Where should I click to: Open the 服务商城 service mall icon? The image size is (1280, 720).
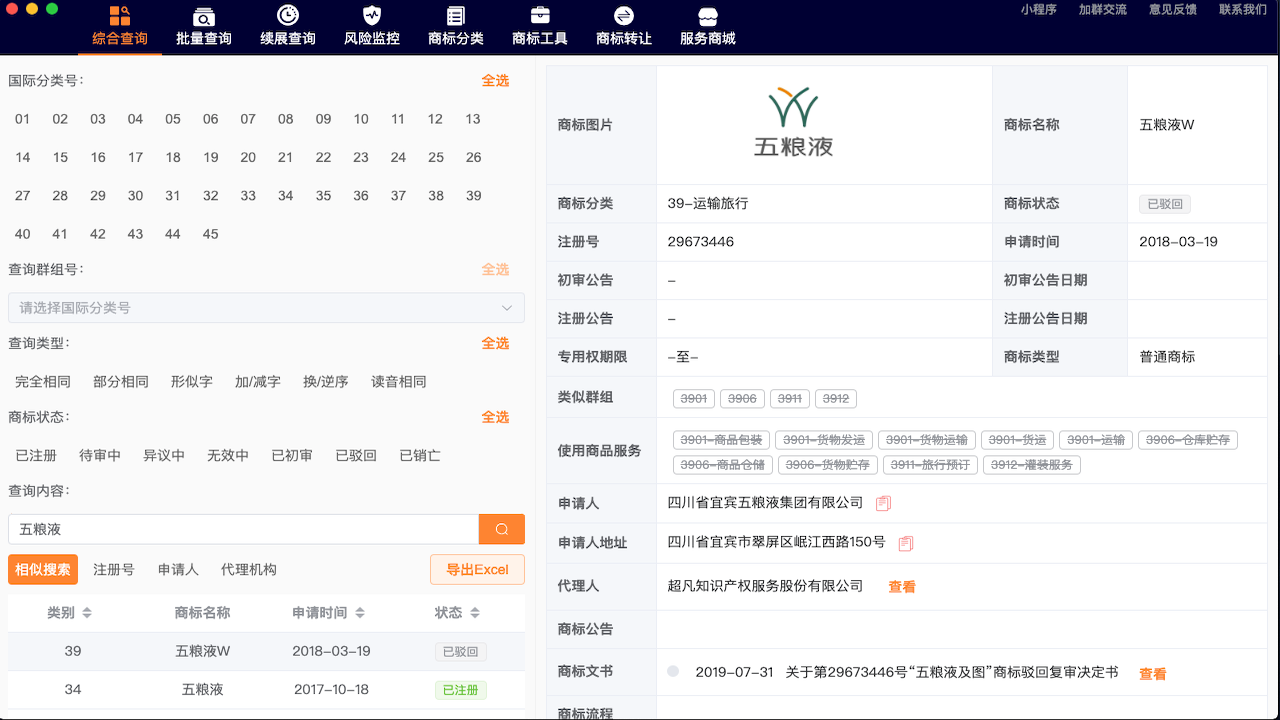707,18
